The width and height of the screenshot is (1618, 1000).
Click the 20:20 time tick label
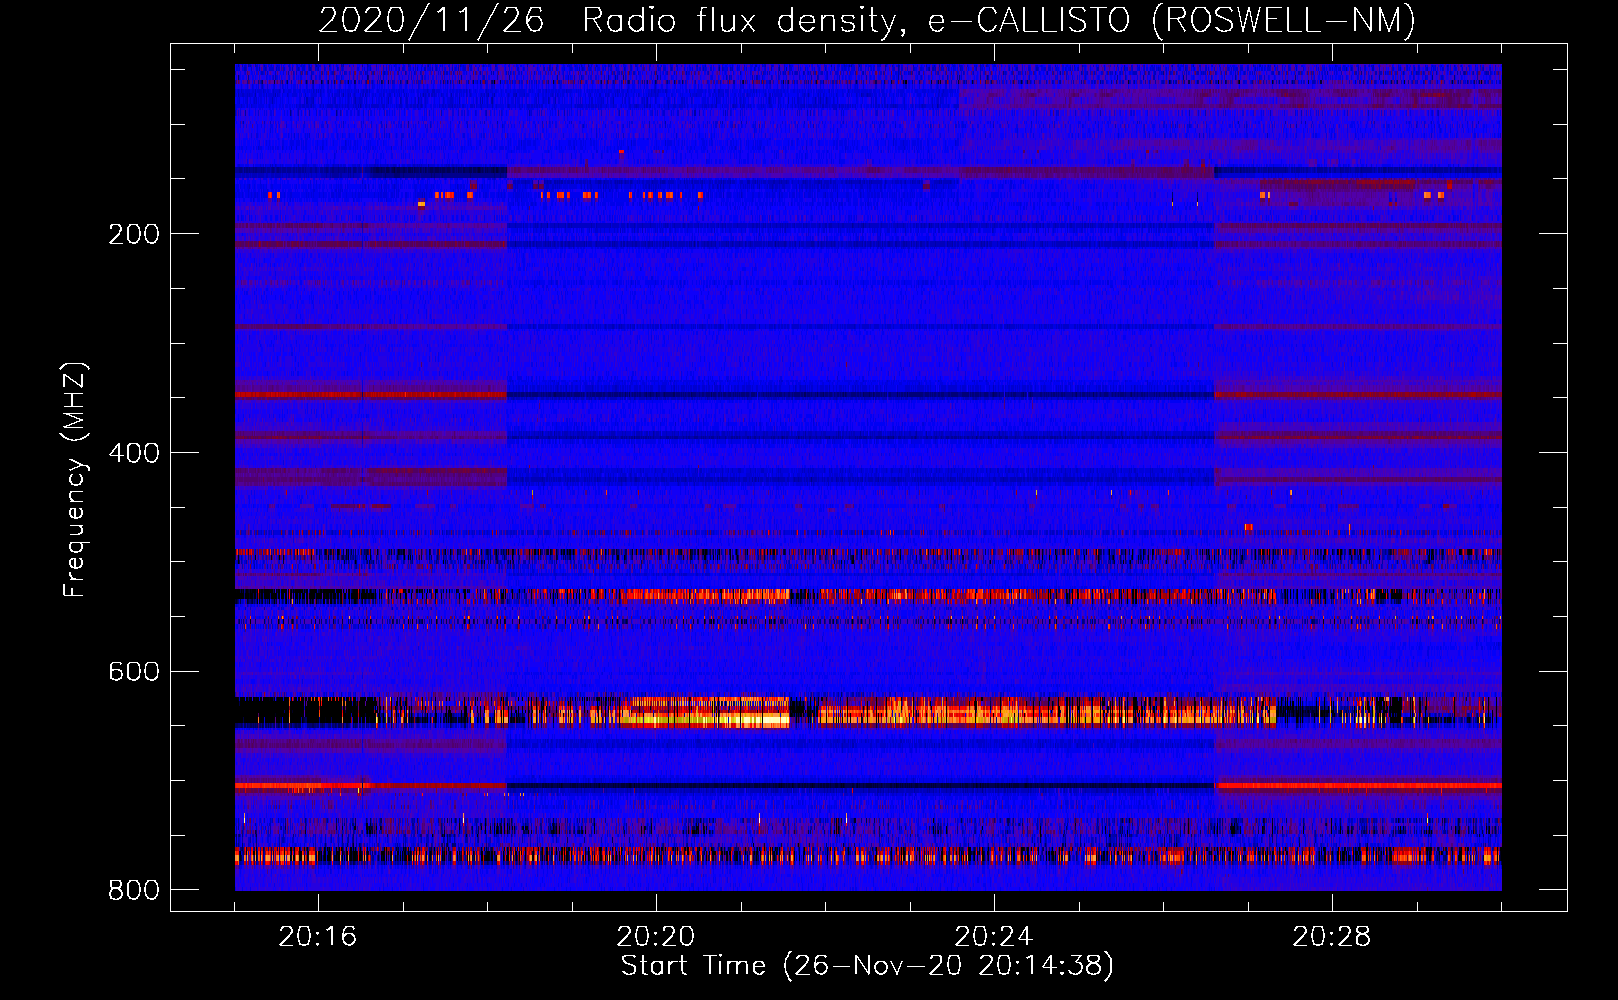[656, 937]
